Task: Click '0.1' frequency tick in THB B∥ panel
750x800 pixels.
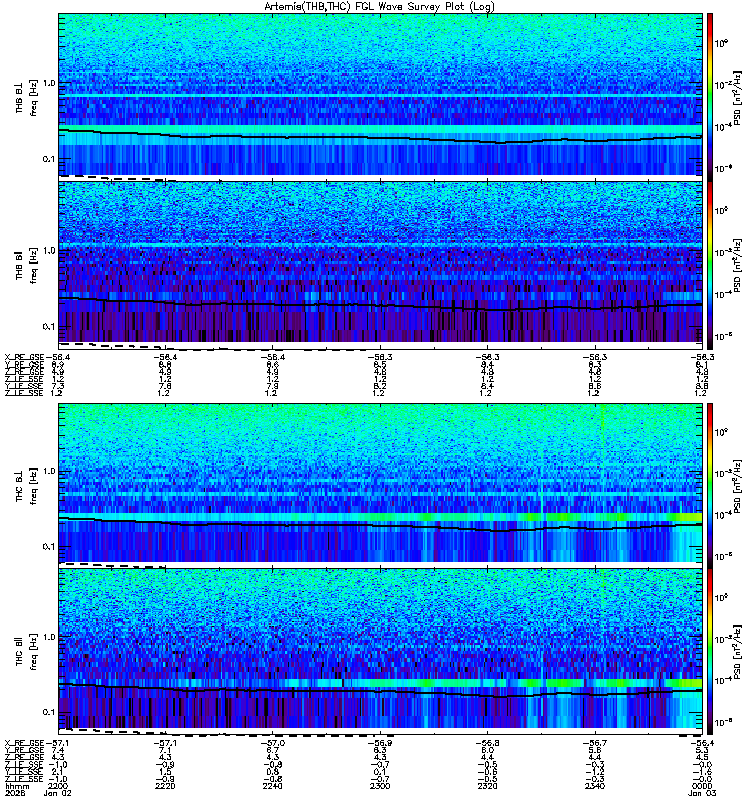Action: coord(49,327)
